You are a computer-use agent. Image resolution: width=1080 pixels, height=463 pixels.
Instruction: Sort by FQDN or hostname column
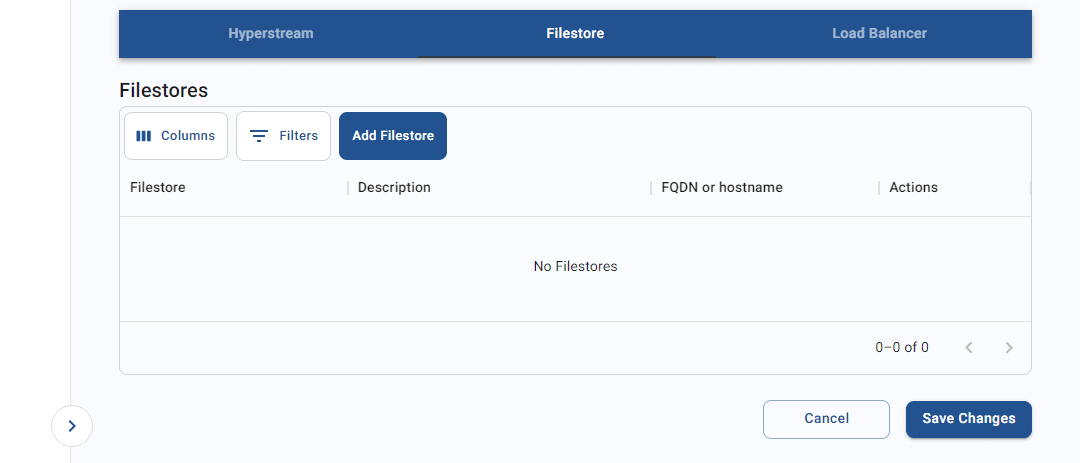point(722,187)
